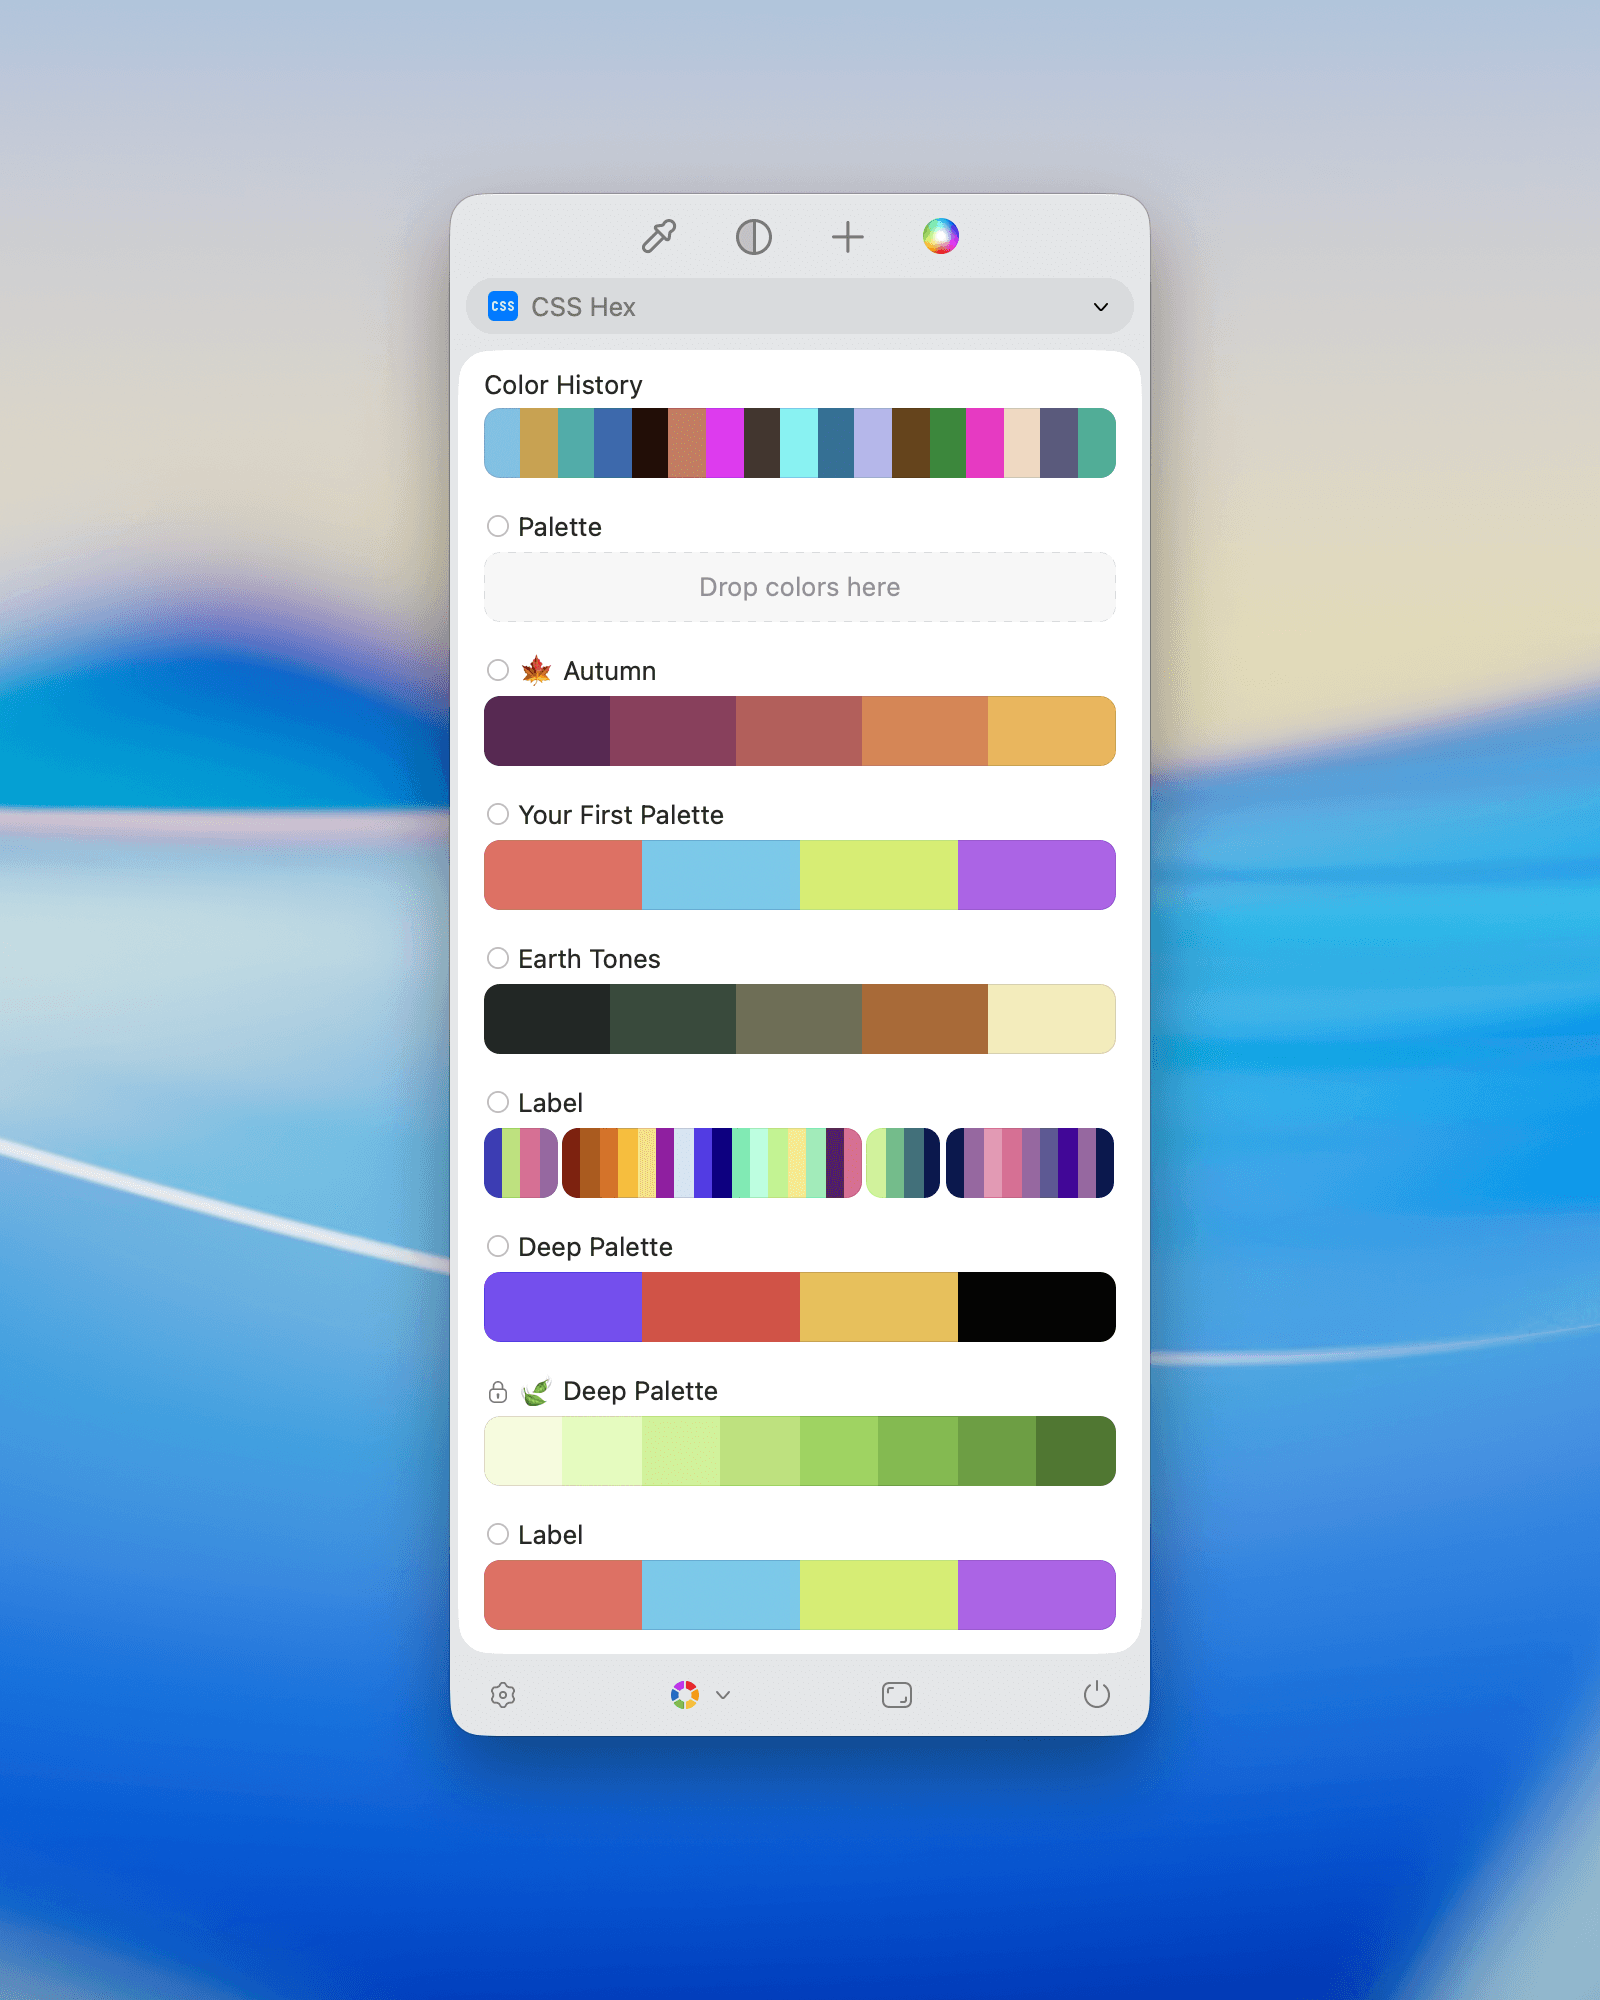Select Your First Palette radio button
The width and height of the screenshot is (1600, 2000).
pyautogui.click(x=498, y=814)
